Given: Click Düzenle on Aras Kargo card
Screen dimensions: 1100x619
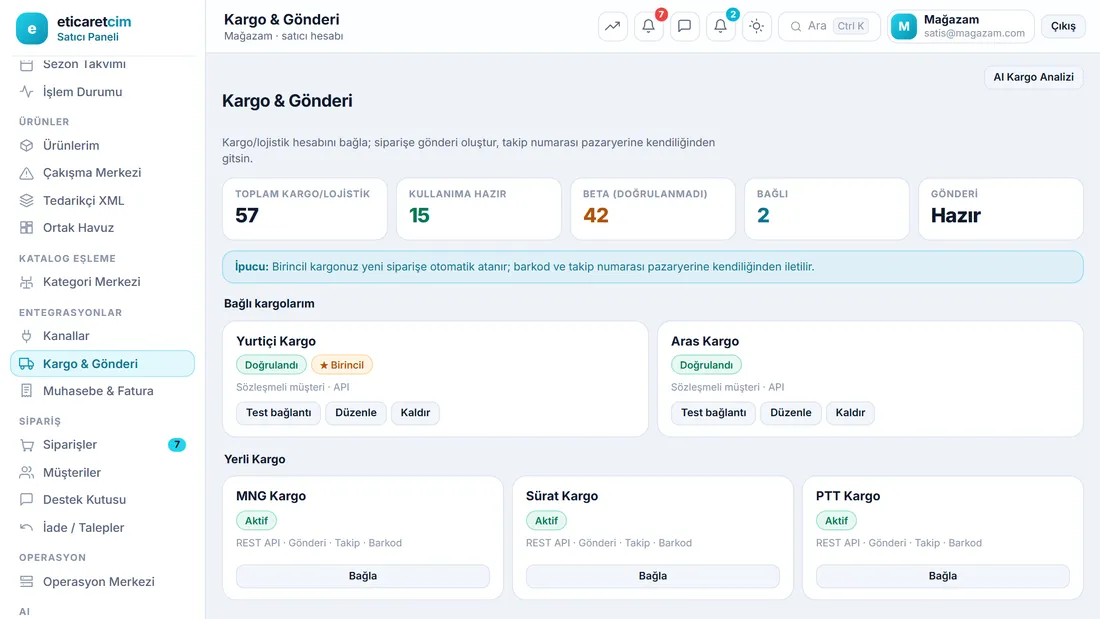Looking at the screenshot, I should click(x=791, y=413).
